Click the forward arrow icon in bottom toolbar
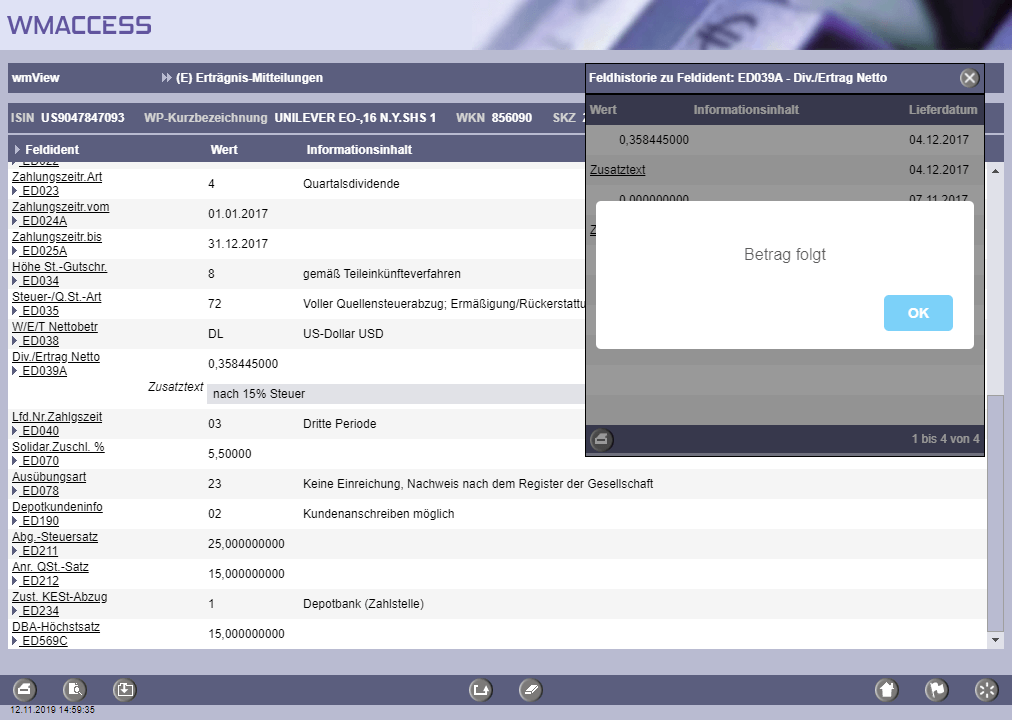 (481, 689)
